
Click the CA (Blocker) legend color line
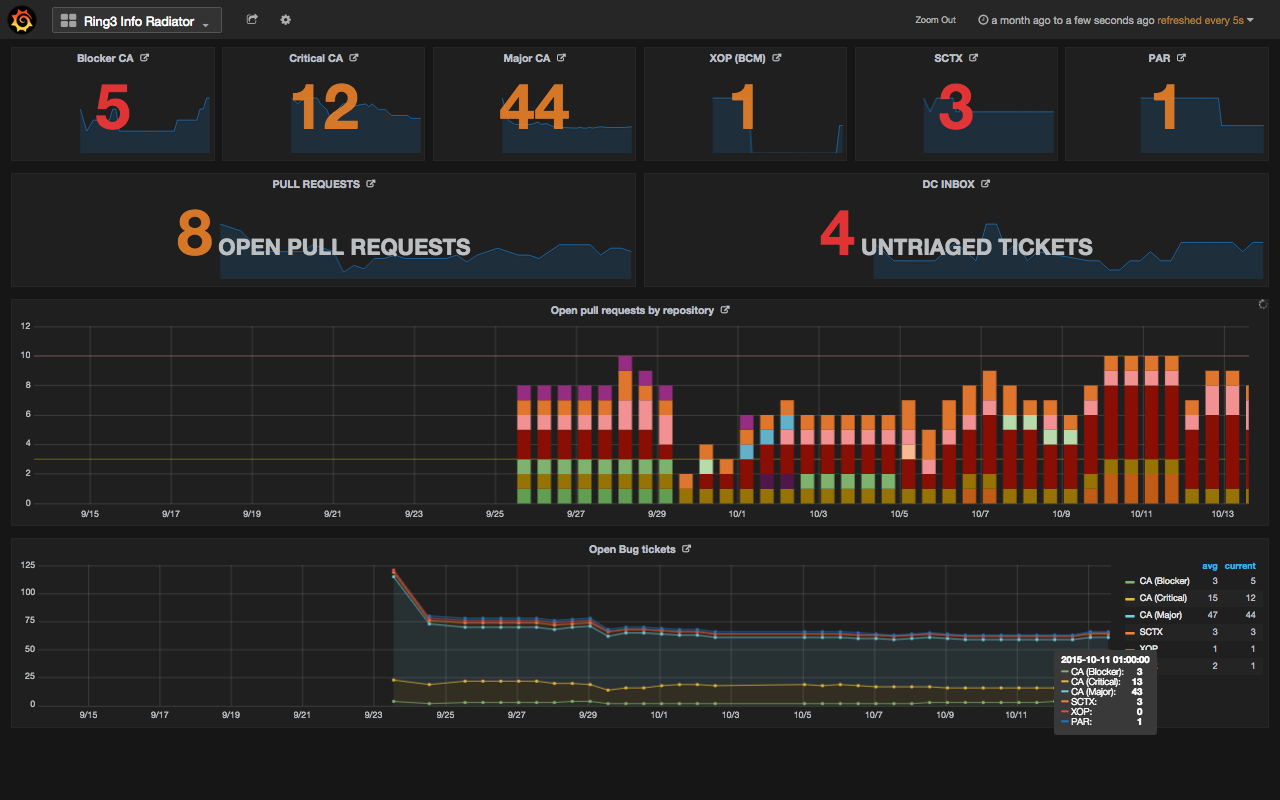1130,581
